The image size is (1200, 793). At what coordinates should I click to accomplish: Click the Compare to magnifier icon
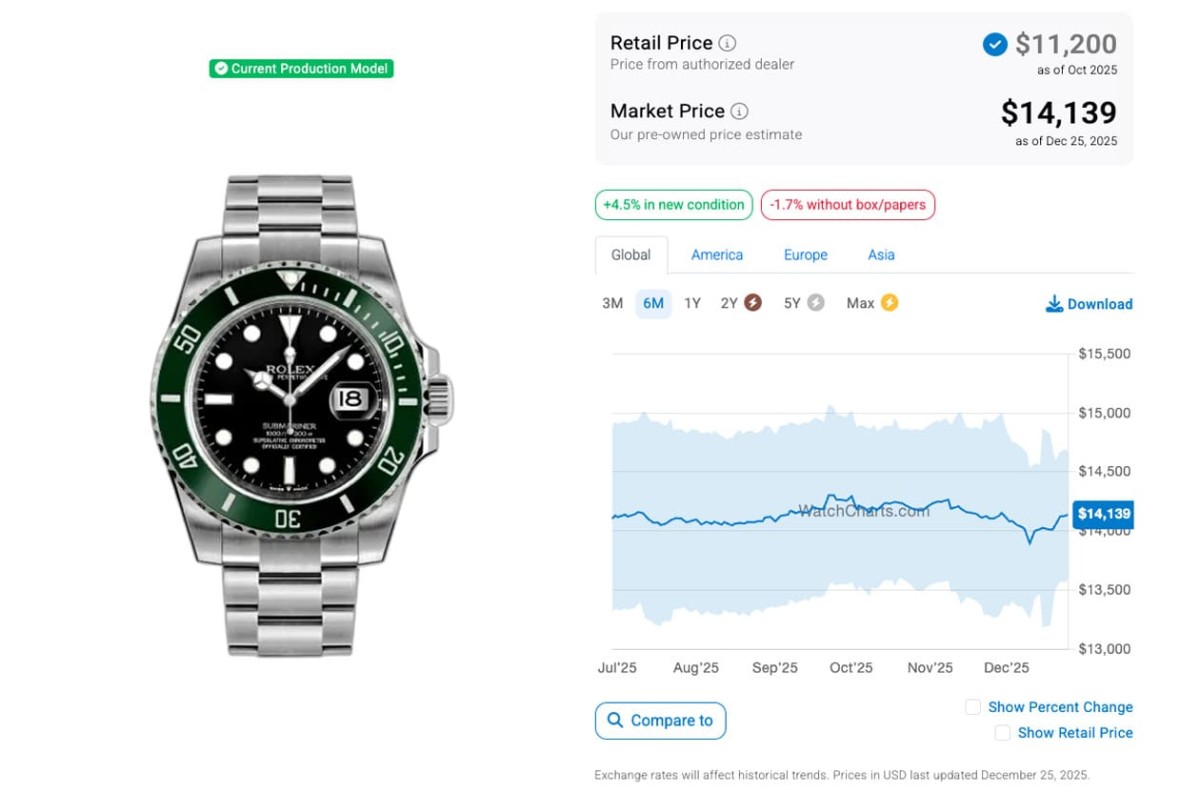click(x=613, y=720)
